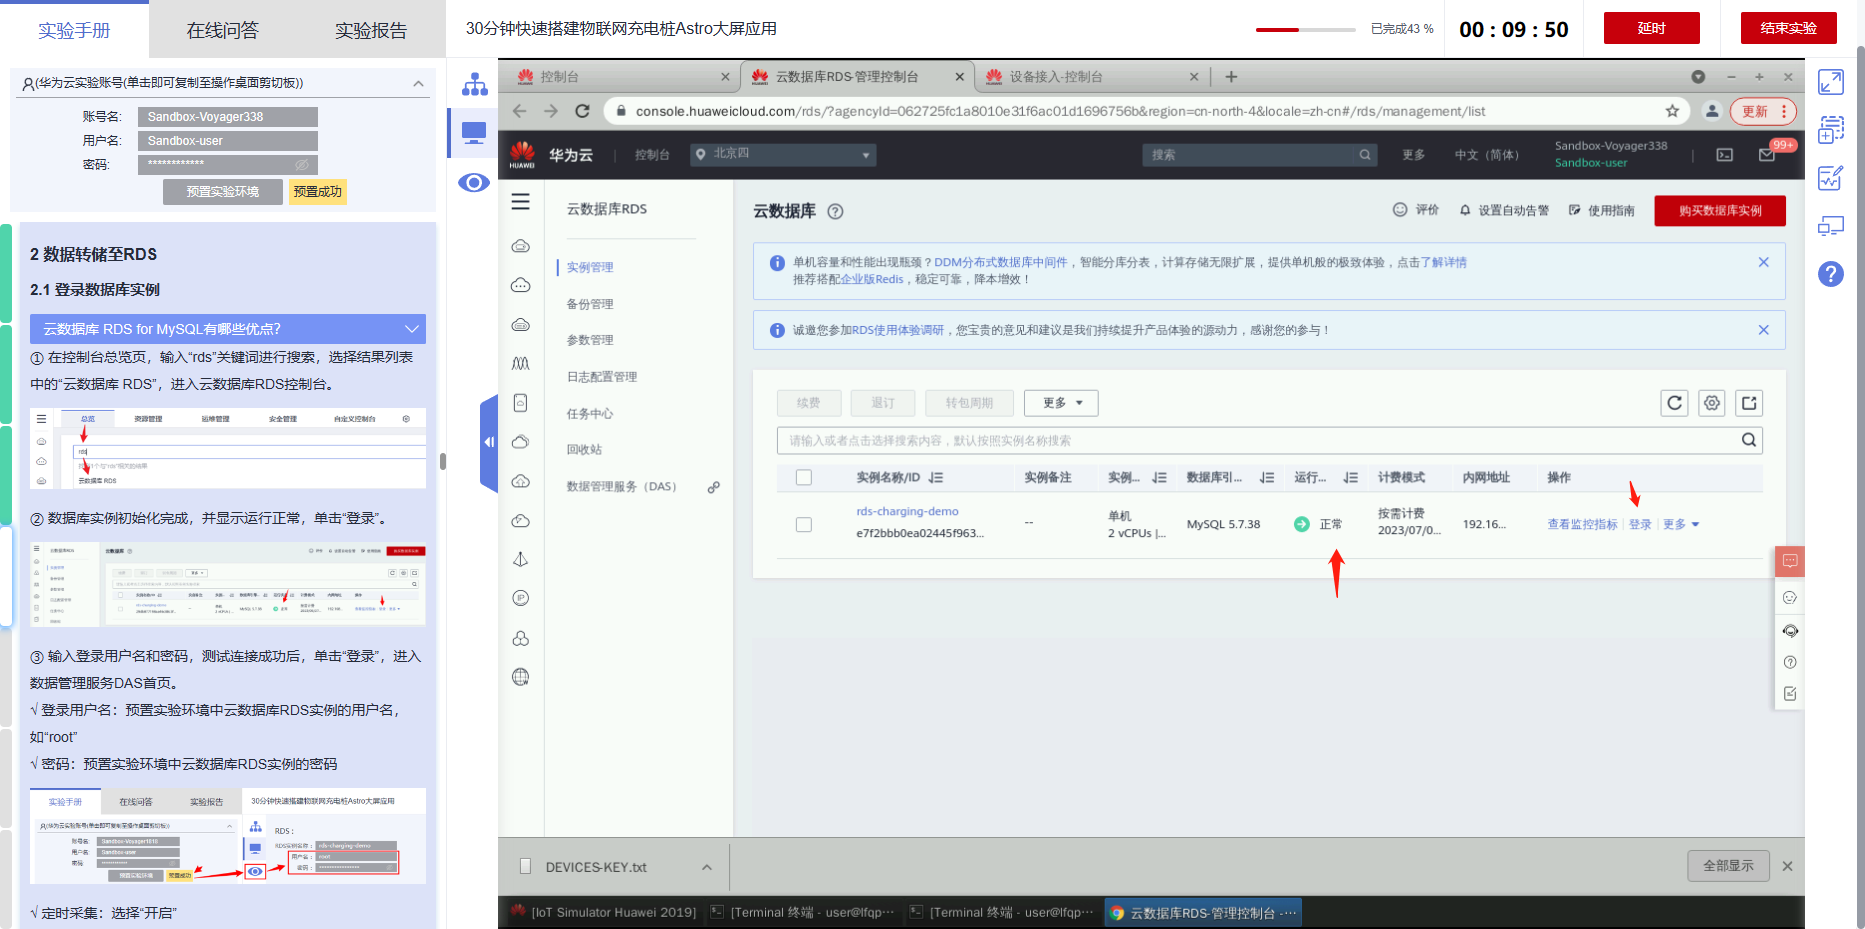Image resolution: width=1865 pixels, height=929 pixels.
Task: Open 备份管理 in the RDS side menu
Action: [x=590, y=304]
